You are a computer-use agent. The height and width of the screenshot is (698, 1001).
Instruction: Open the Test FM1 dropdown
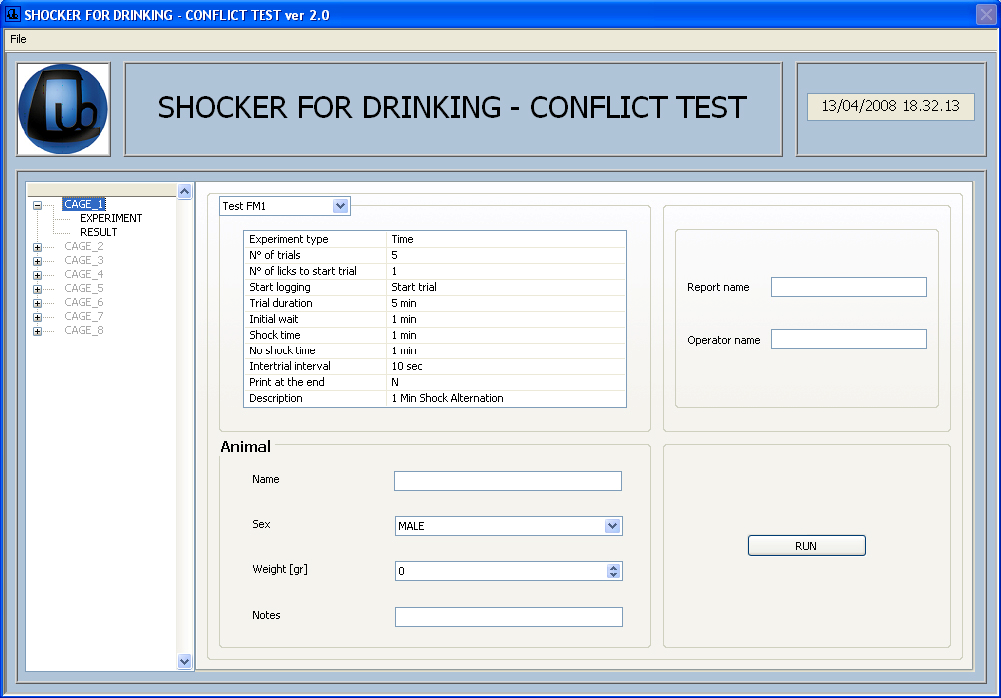340,206
